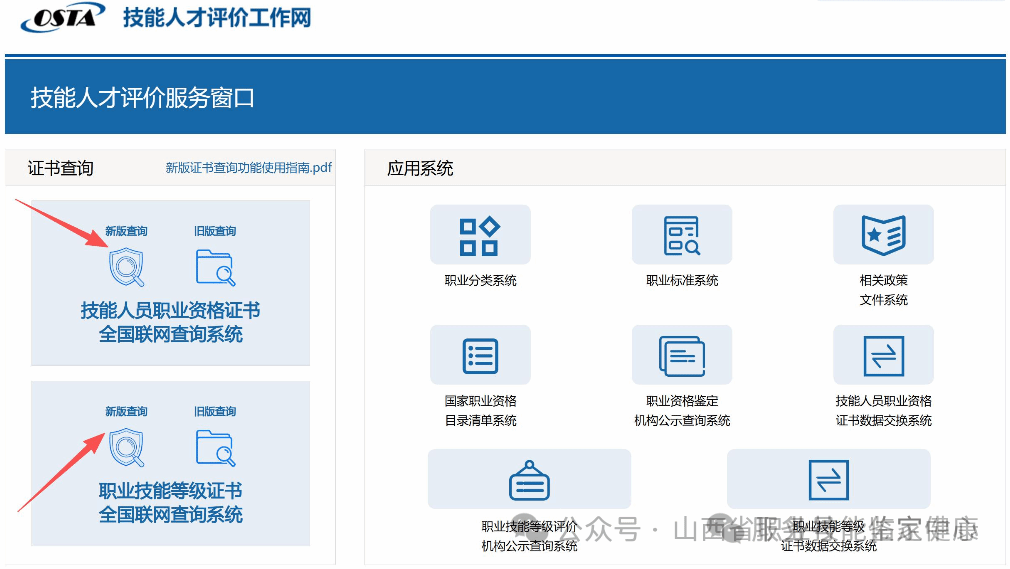Click 新版查询 shield icon for 职业资格证书
This screenshot has height=569, width=1010.
click(126, 267)
